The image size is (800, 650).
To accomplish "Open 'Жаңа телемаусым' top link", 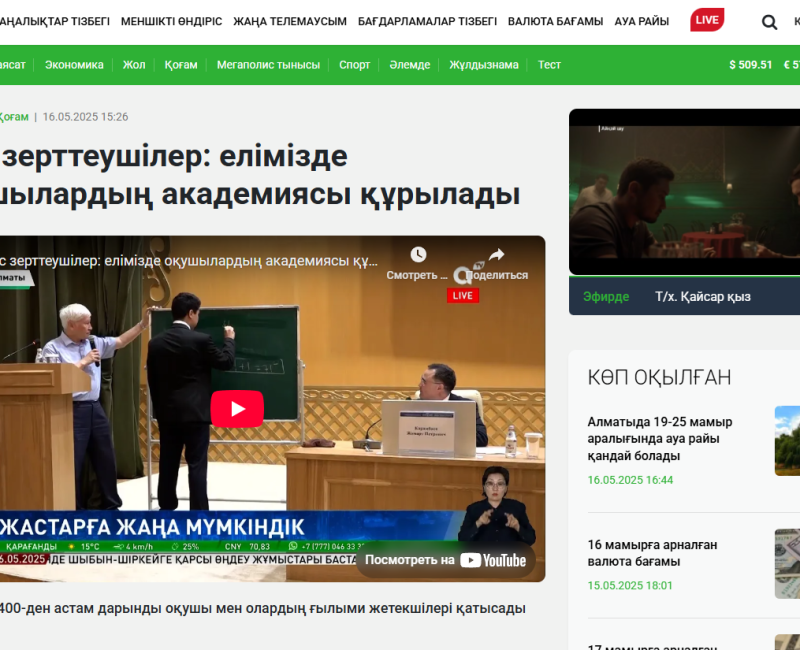I will (x=290, y=21).
